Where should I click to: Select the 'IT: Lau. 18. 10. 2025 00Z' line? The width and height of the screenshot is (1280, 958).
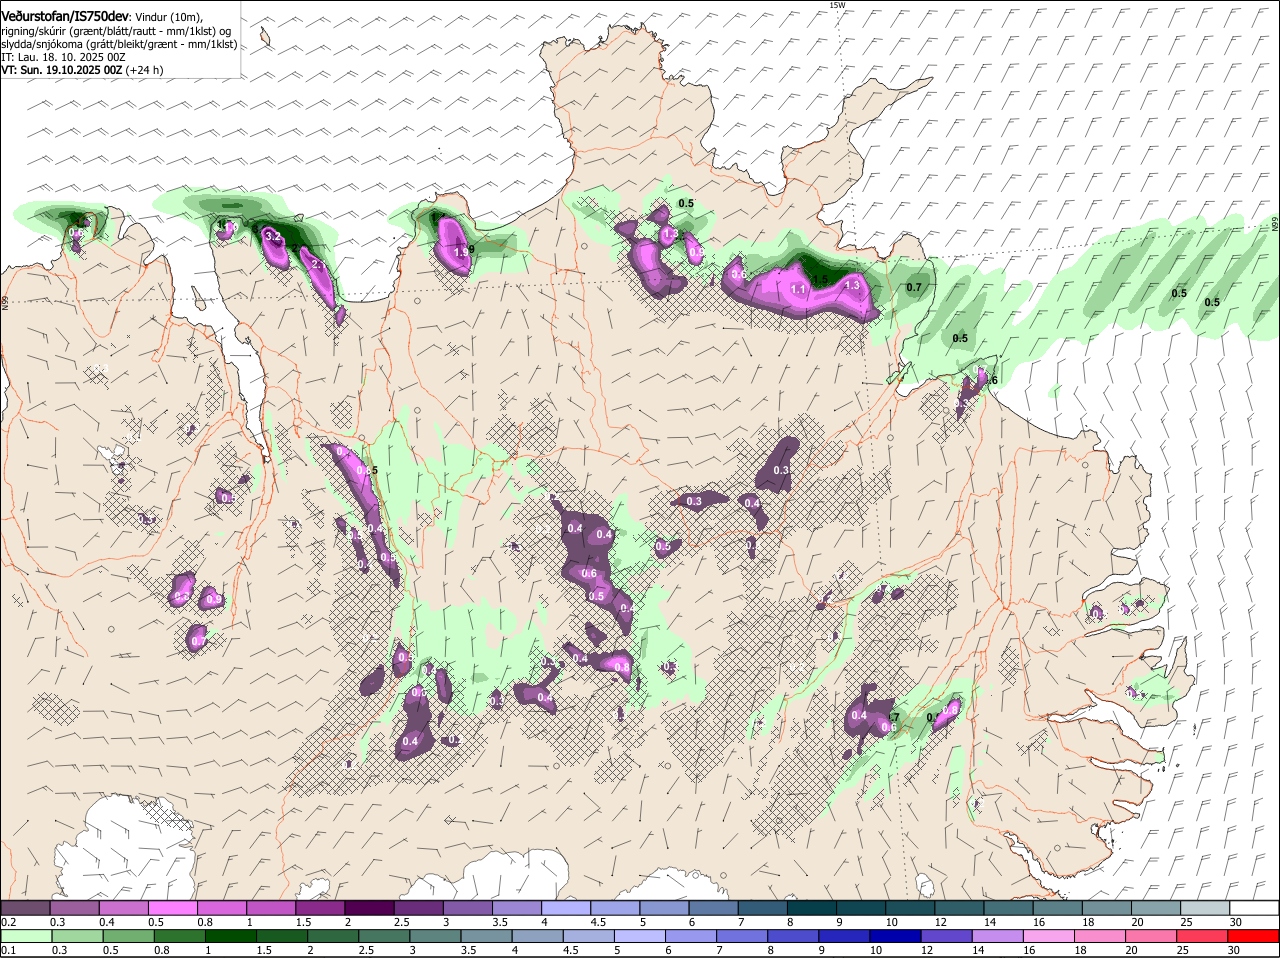click(63, 57)
